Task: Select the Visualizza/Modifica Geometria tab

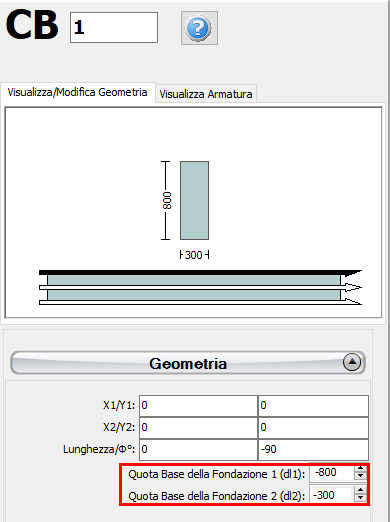Action: point(78,92)
